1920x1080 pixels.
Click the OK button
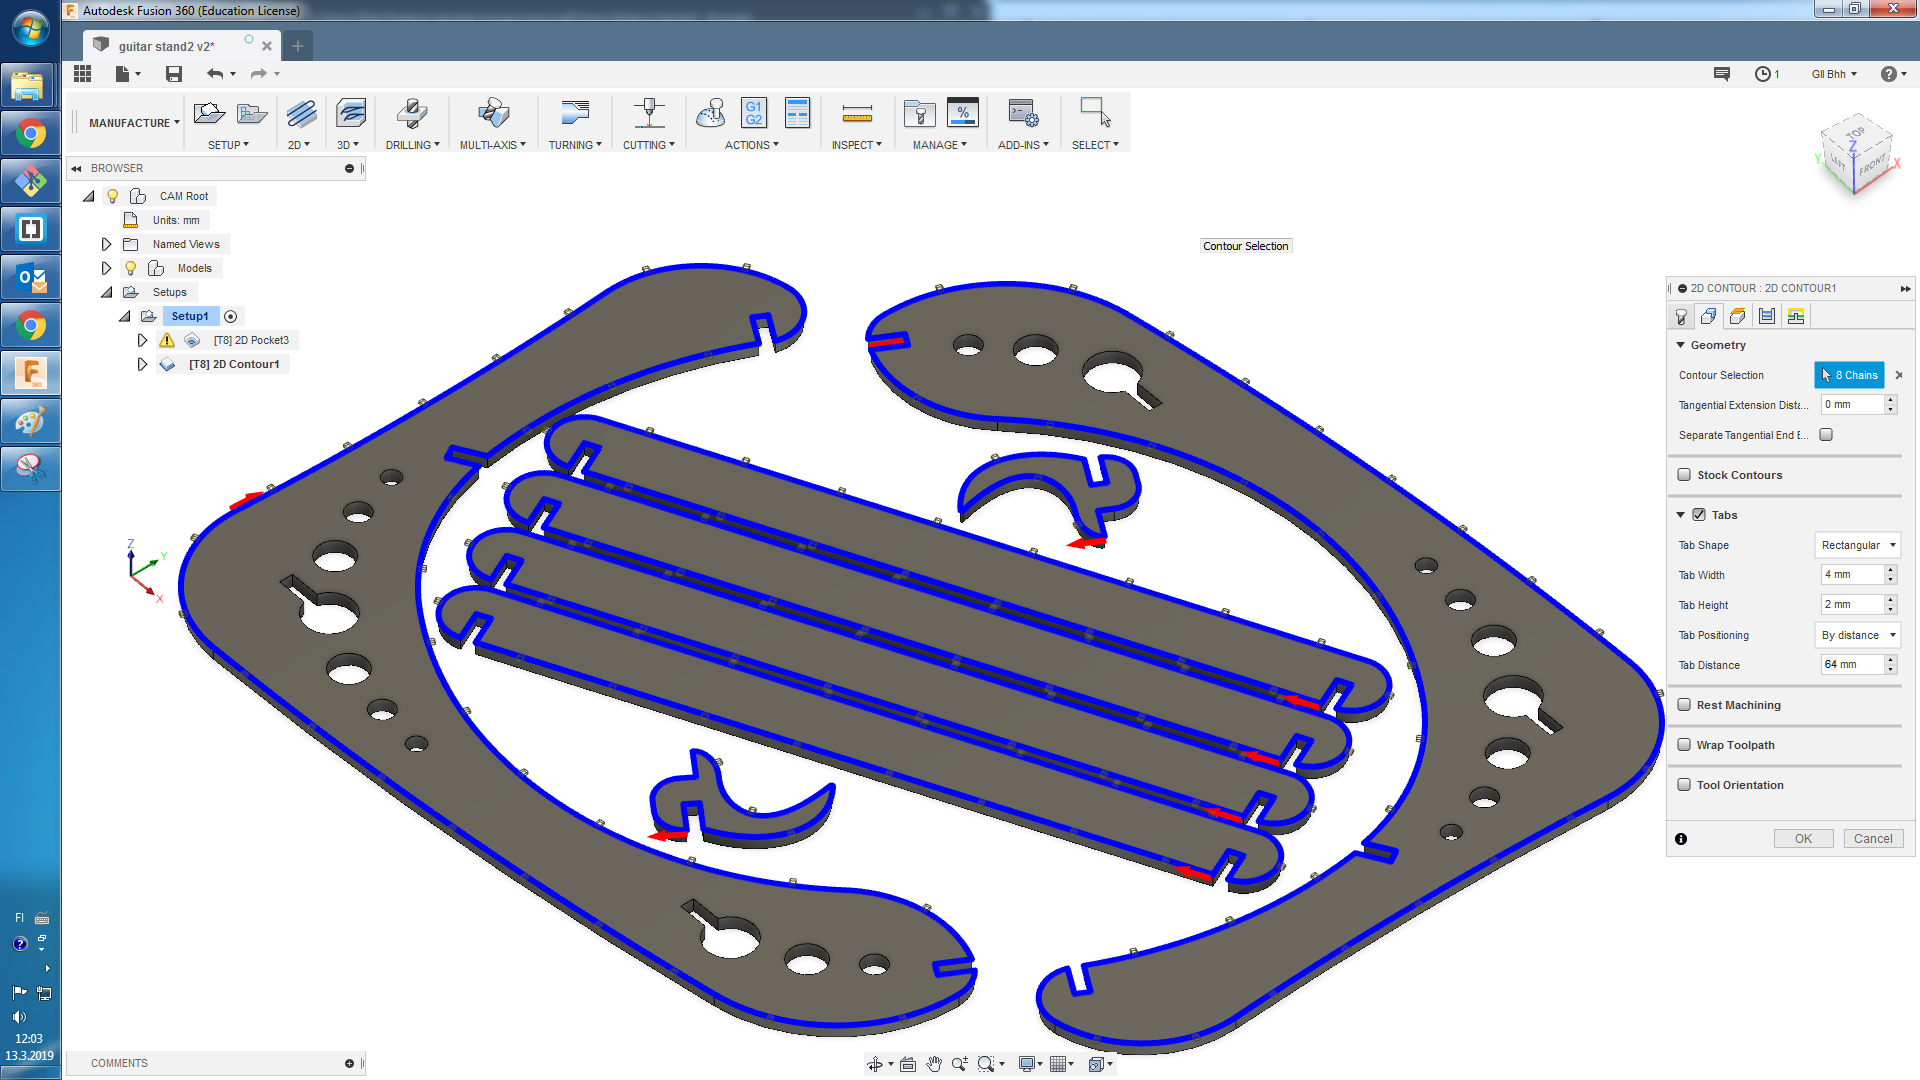(x=1803, y=839)
